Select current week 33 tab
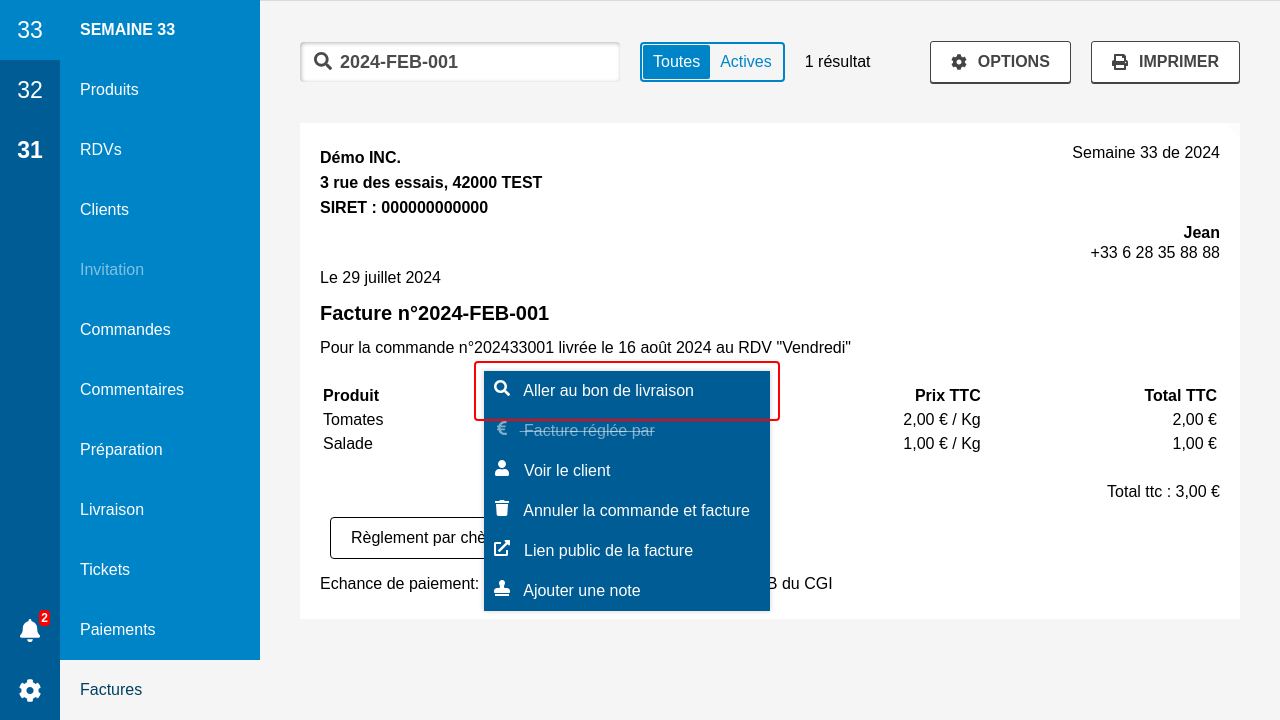Image resolution: width=1280 pixels, height=720 pixels. pos(30,30)
